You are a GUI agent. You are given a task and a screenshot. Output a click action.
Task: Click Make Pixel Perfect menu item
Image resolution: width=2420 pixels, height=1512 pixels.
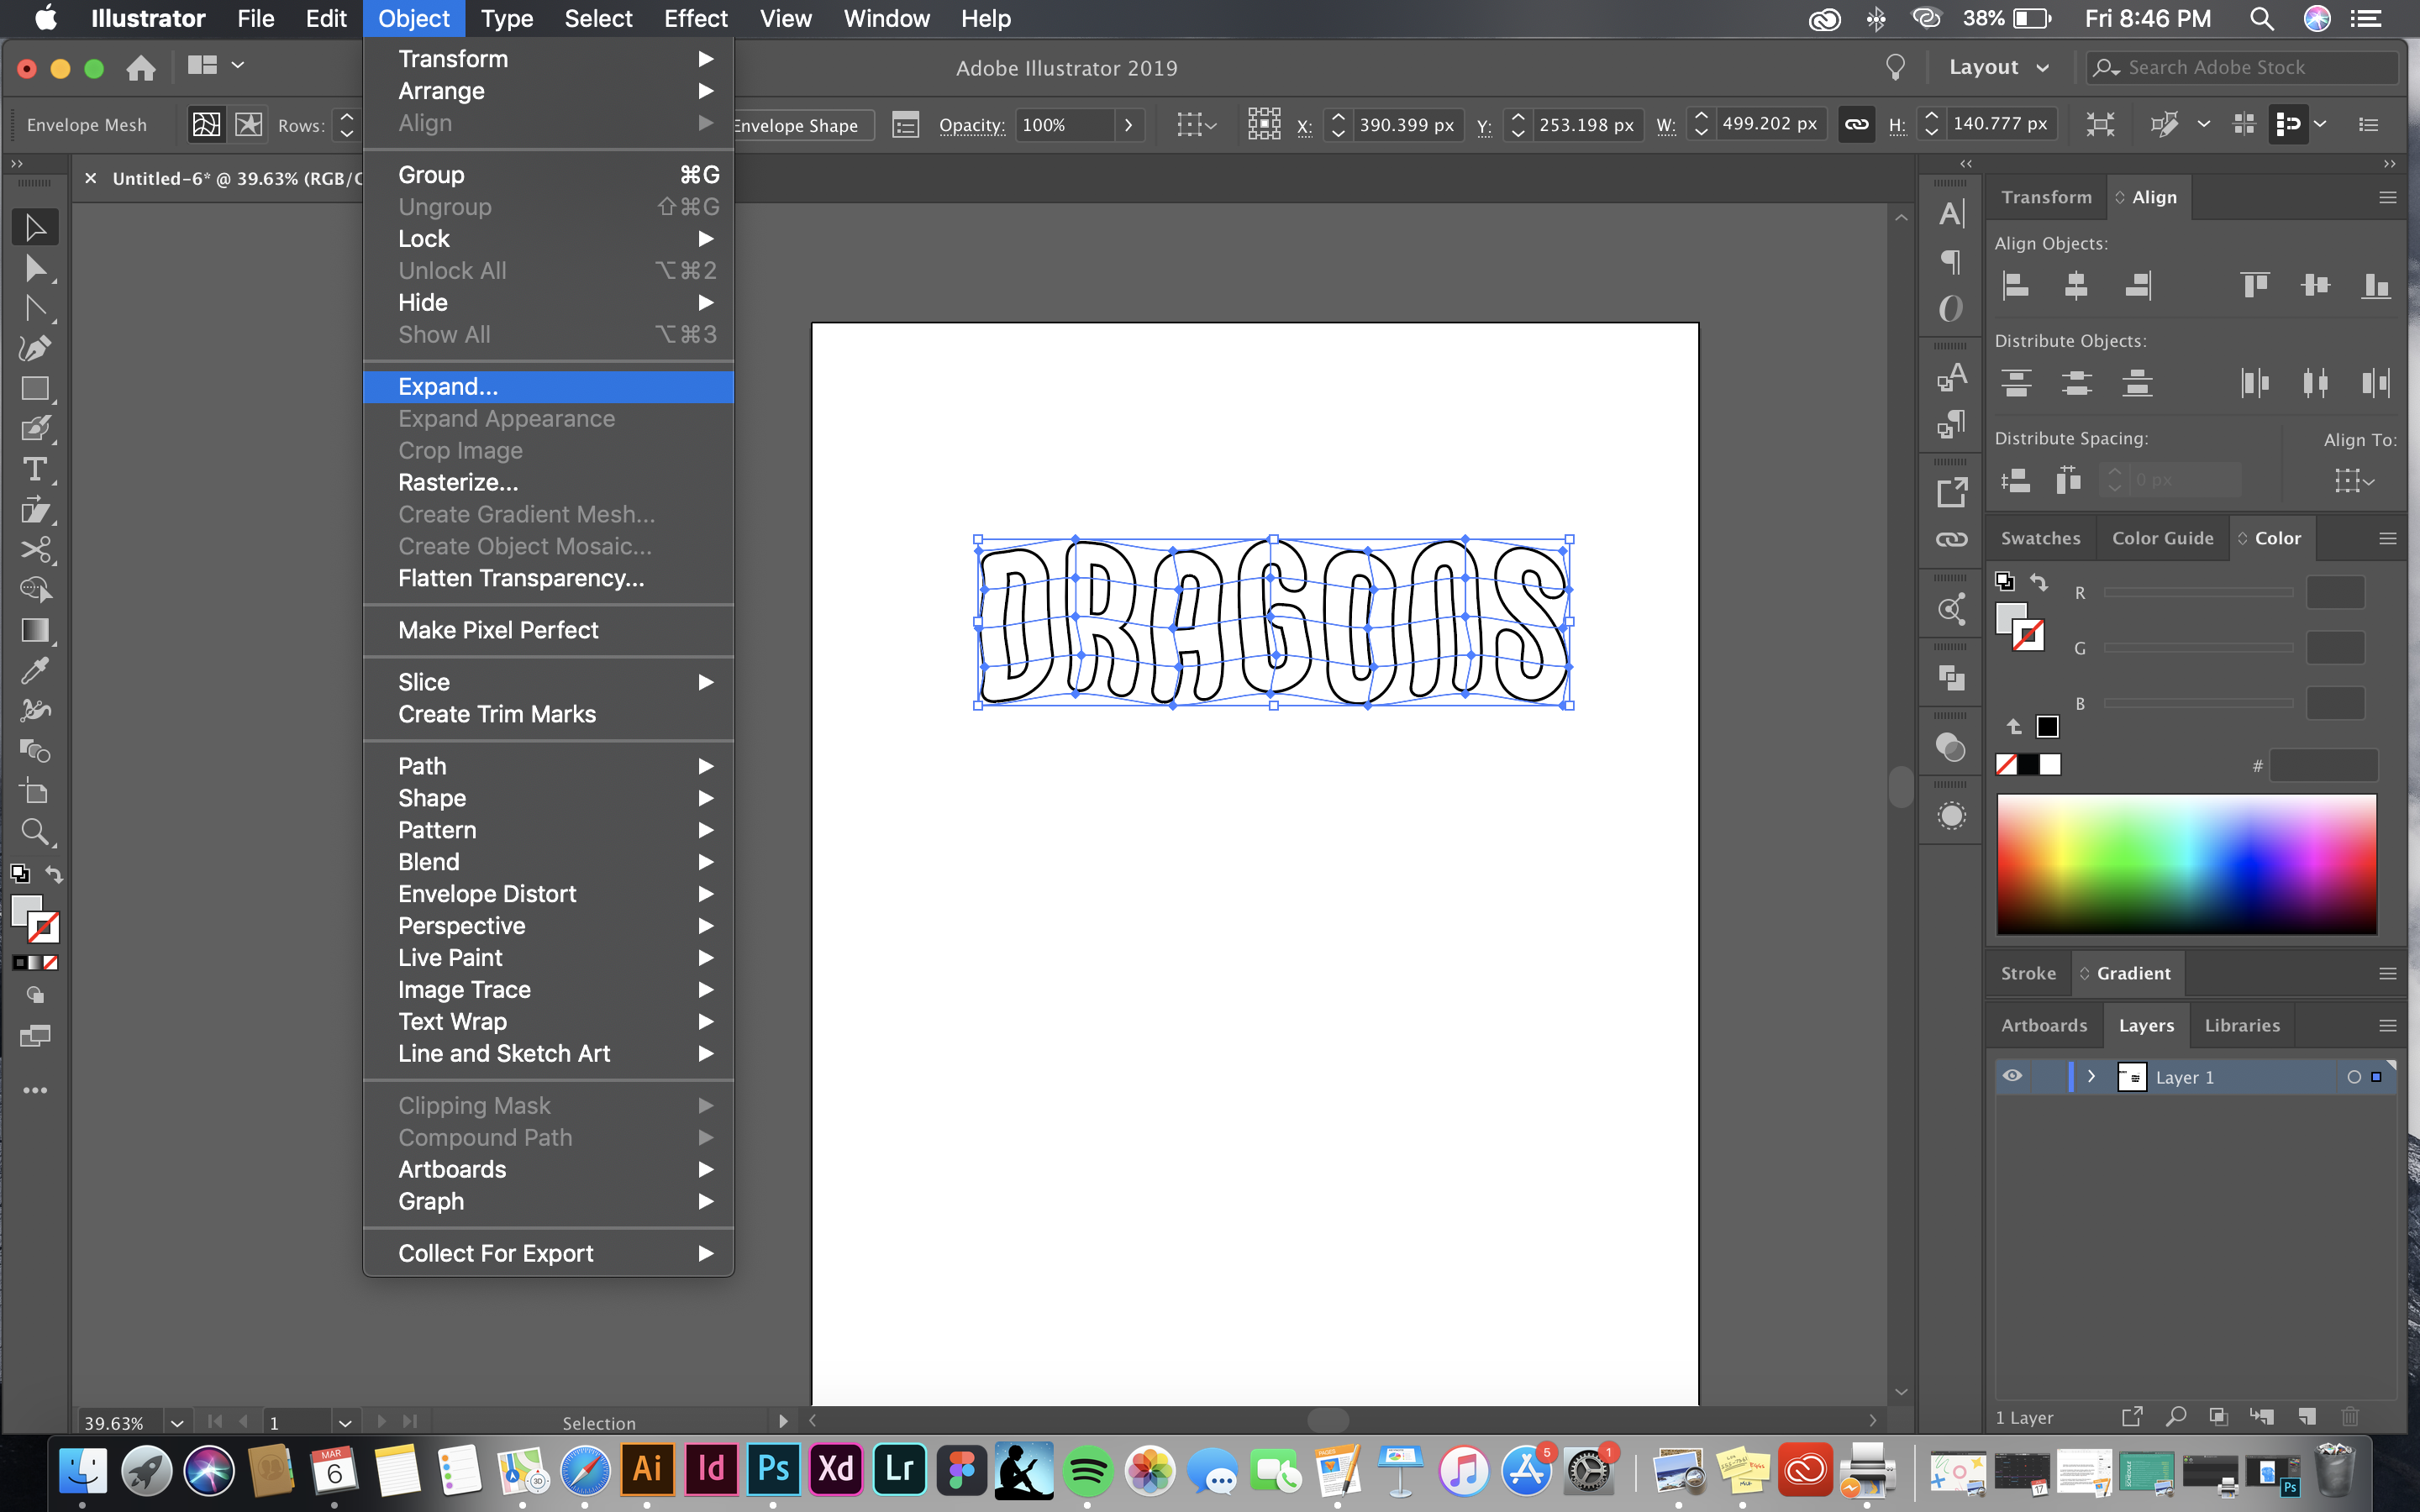(x=548, y=630)
